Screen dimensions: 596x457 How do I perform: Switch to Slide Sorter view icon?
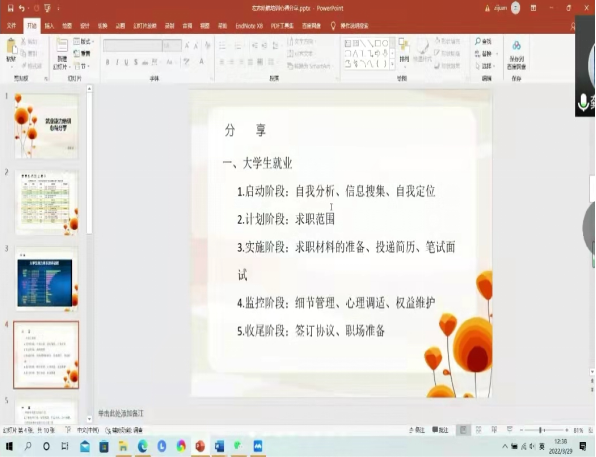pyautogui.click(x=479, y=430)
